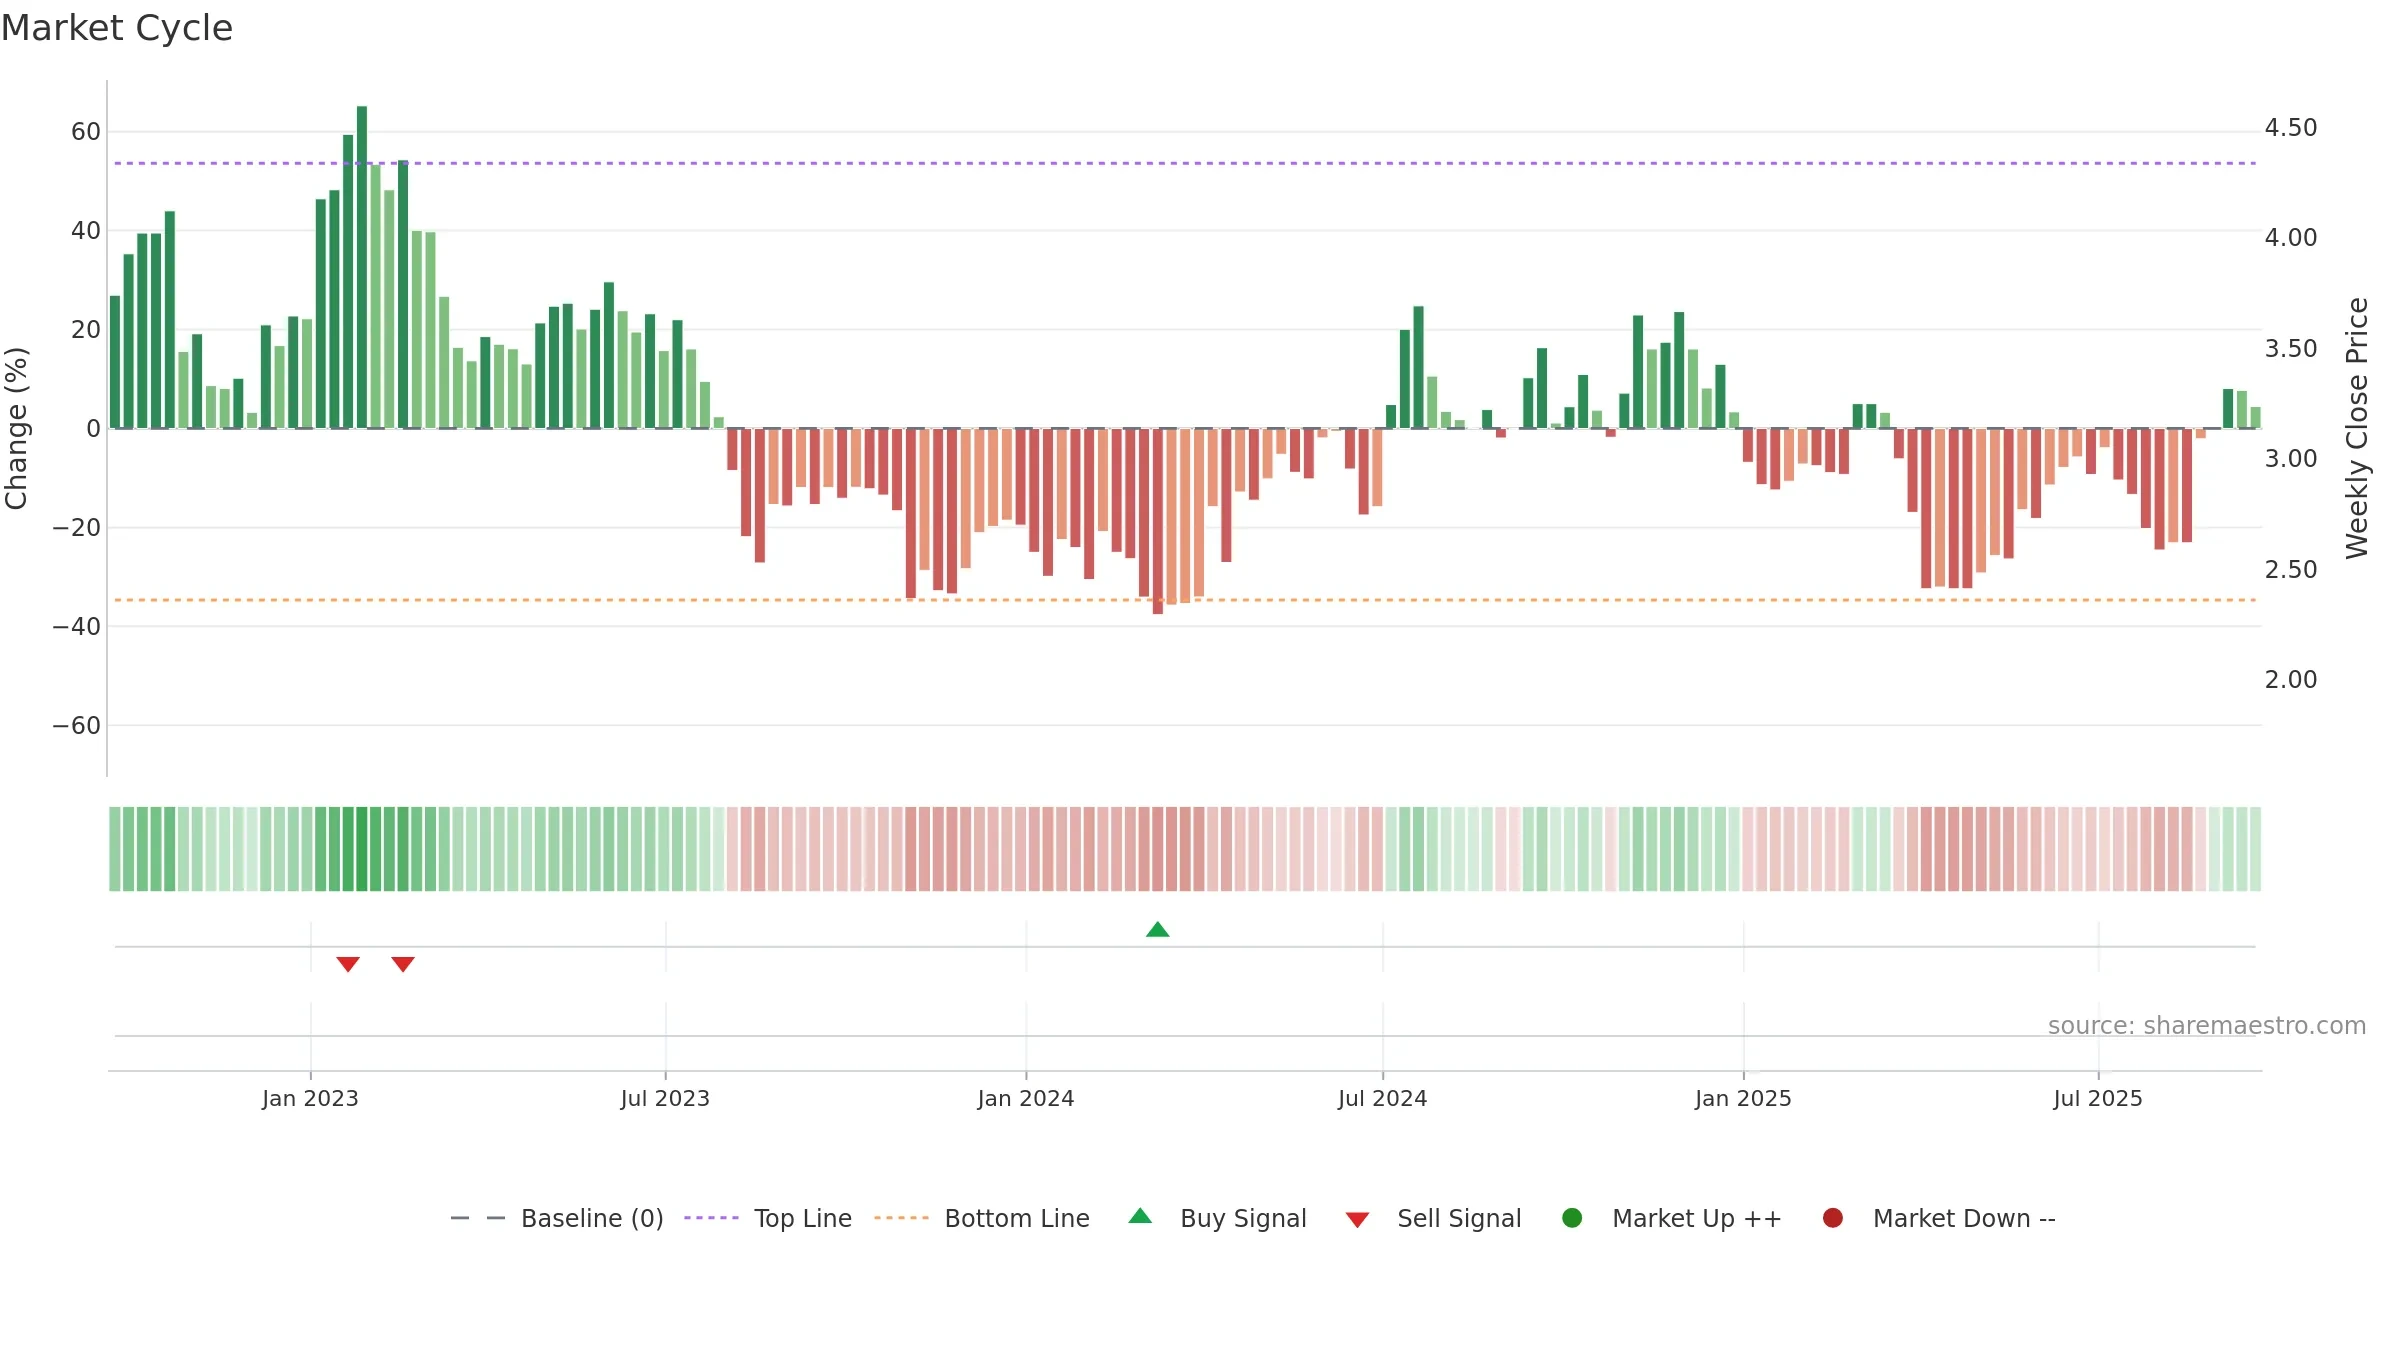Toggle the Top Line legend entry
This screenshot has width=2400, height=1350.
coord(768,1218)
